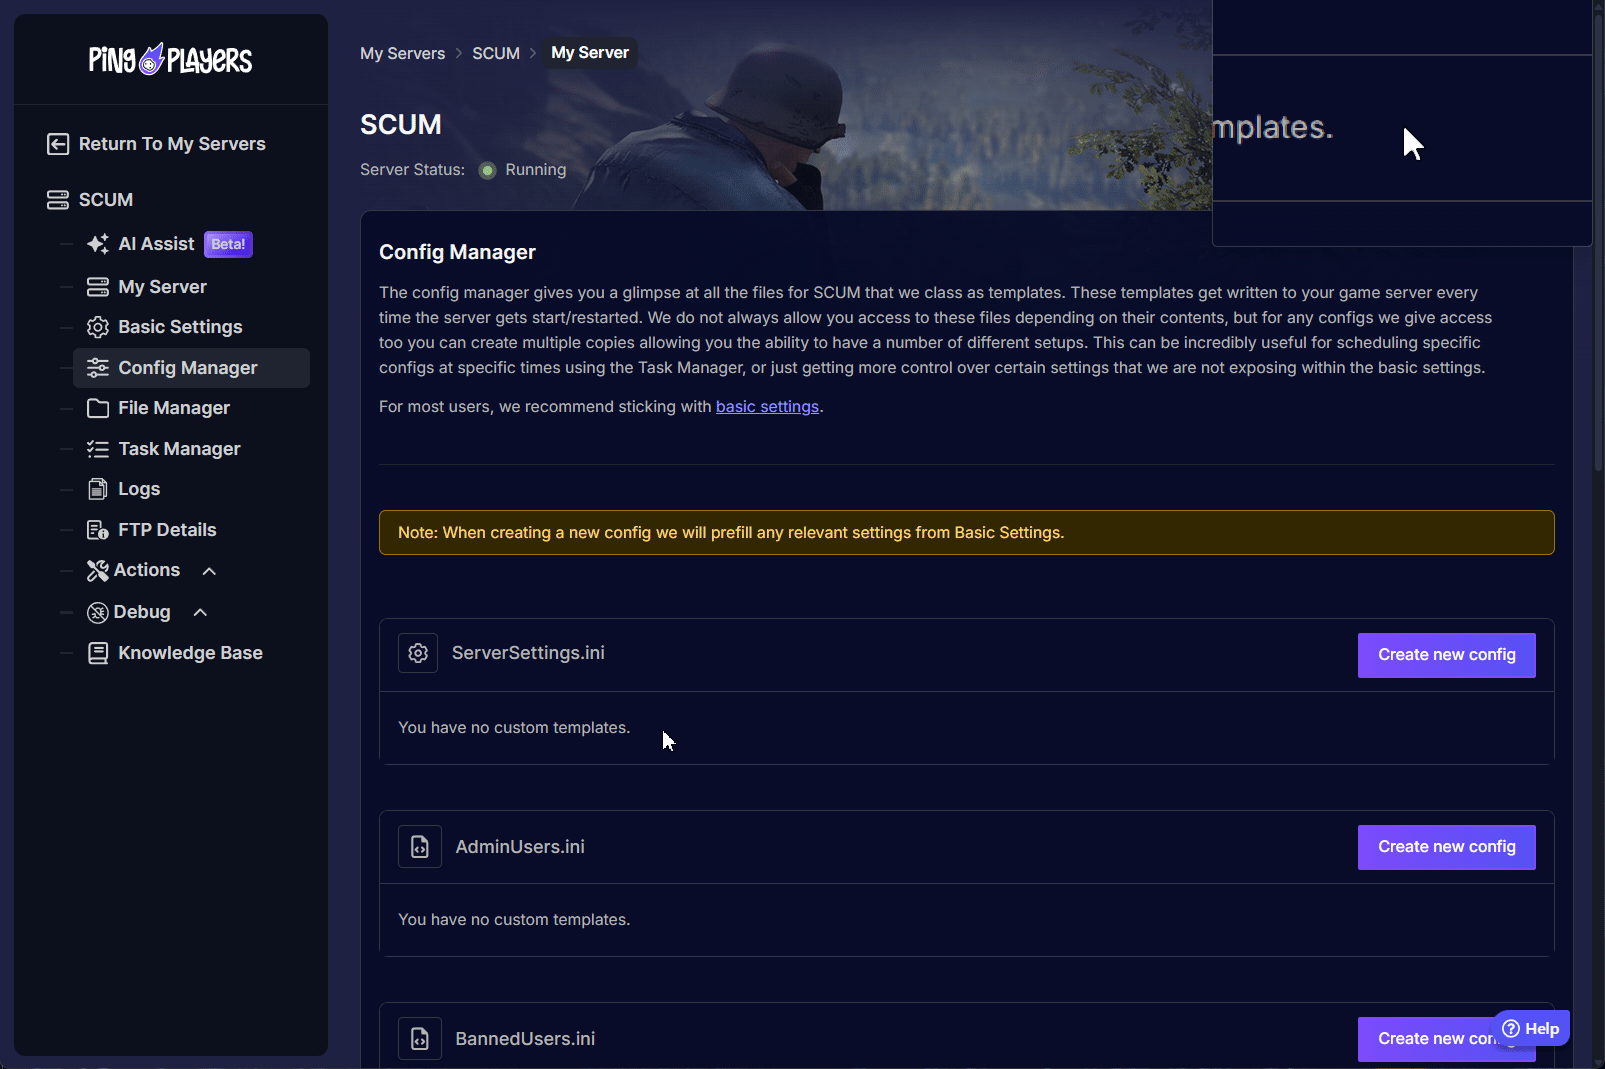Click the Return To My Servers arrow icon
The width and height of the screenshot is (1605, 1069).
[x=58, y=144]
